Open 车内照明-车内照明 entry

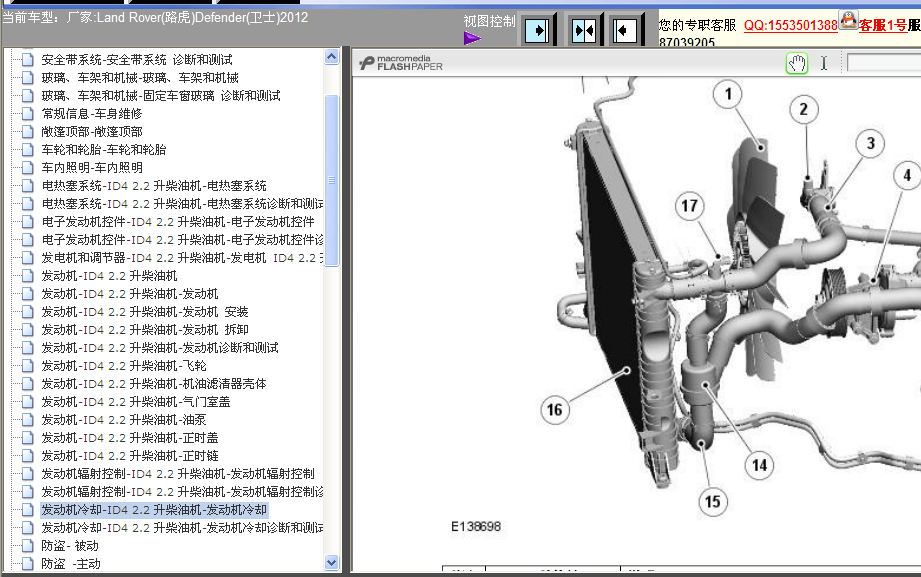92,168
